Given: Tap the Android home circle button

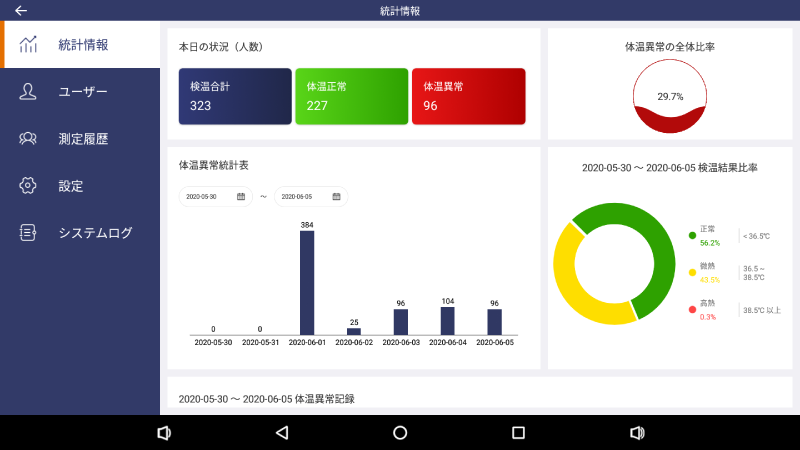Looking at the screenshot, I should 400,433.
